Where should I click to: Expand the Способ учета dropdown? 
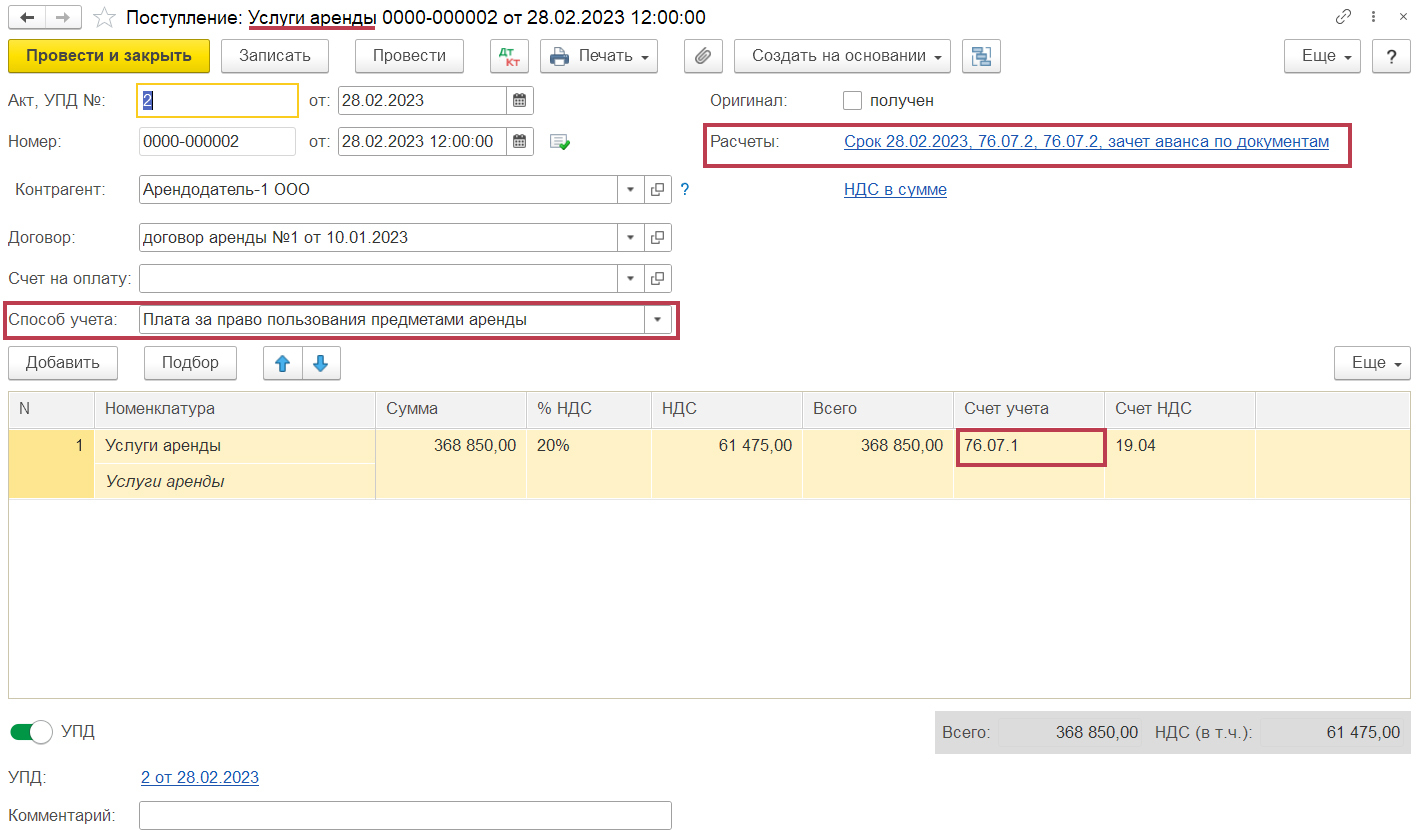[x=658, y=320]
